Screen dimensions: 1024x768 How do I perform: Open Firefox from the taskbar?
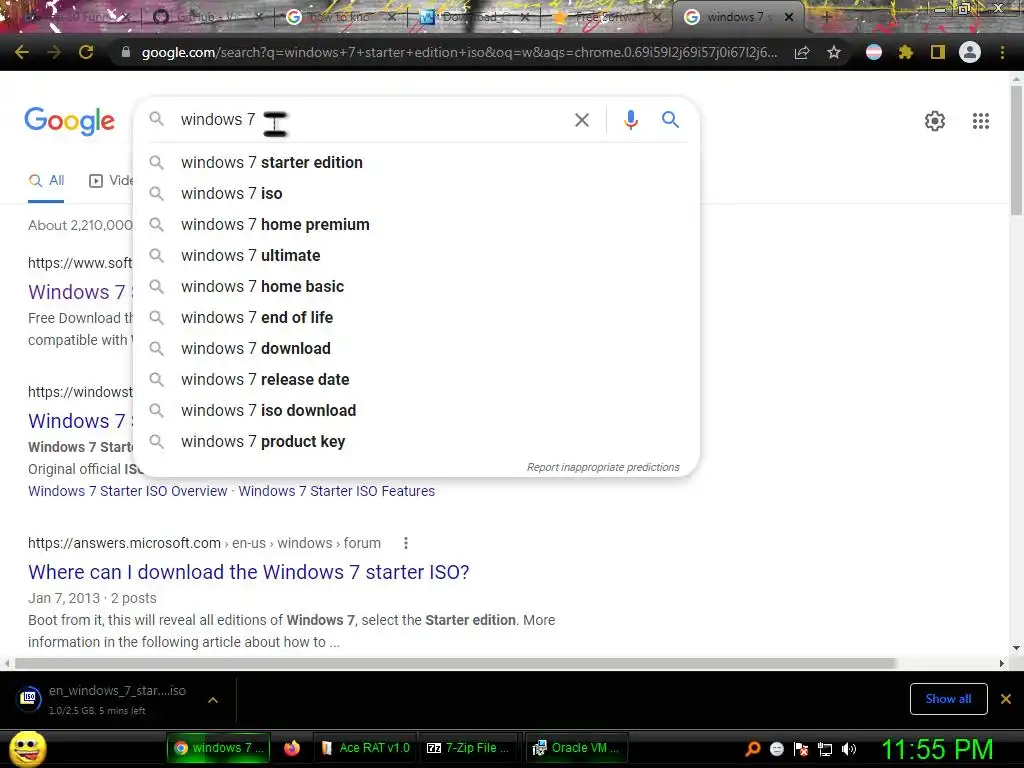292,748
